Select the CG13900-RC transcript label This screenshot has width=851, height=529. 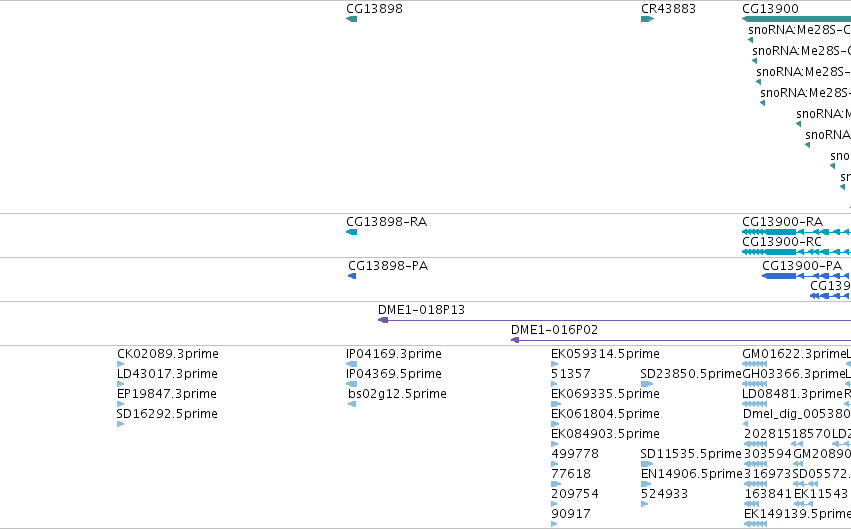pos(782,242)
